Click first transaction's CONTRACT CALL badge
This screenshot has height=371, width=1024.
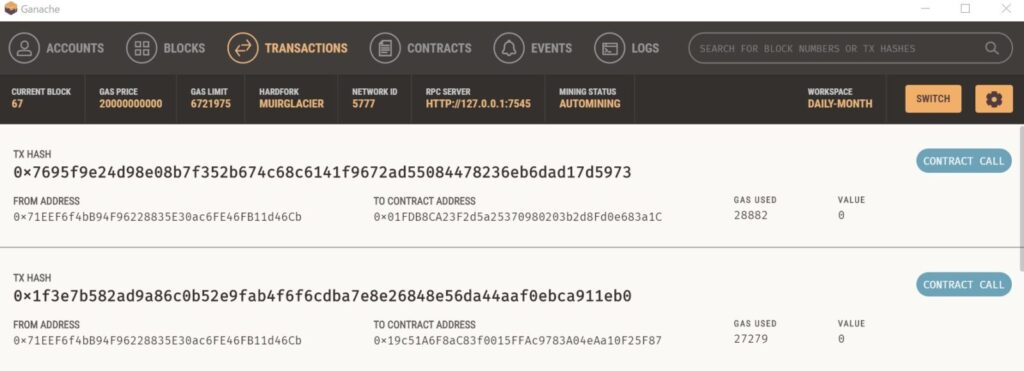964,161
